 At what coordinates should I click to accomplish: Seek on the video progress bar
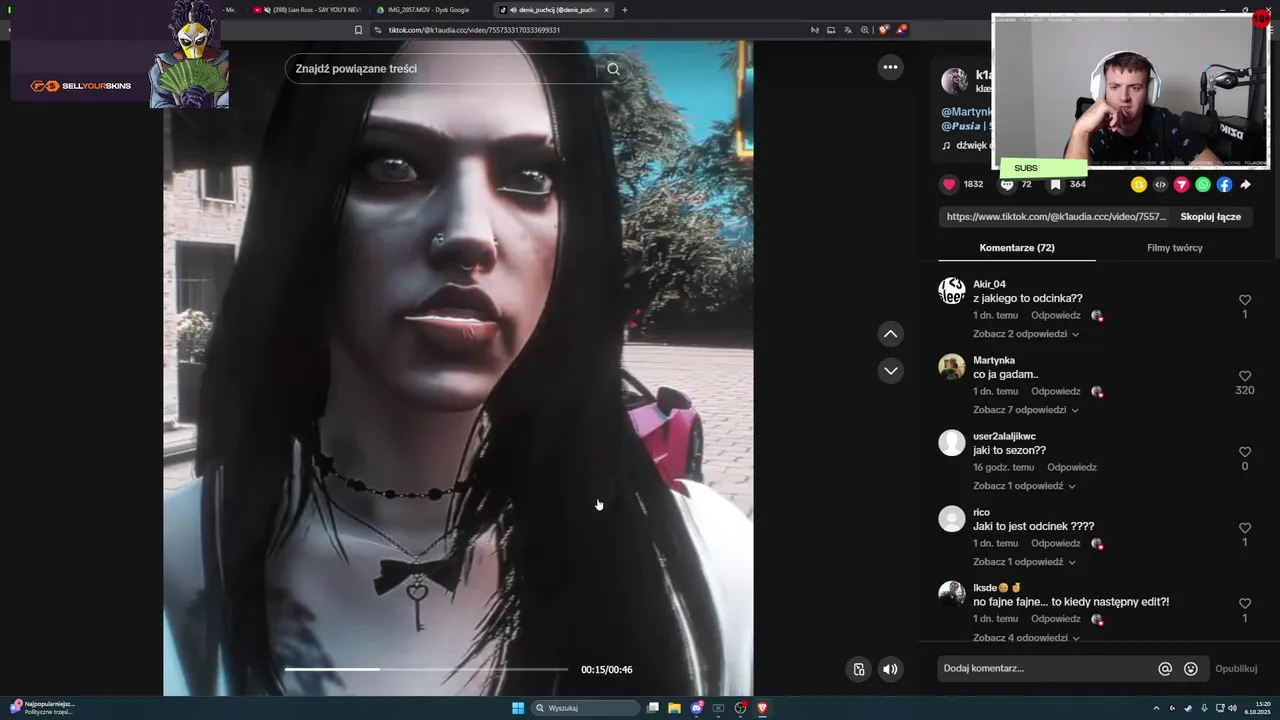coord(426,669)
